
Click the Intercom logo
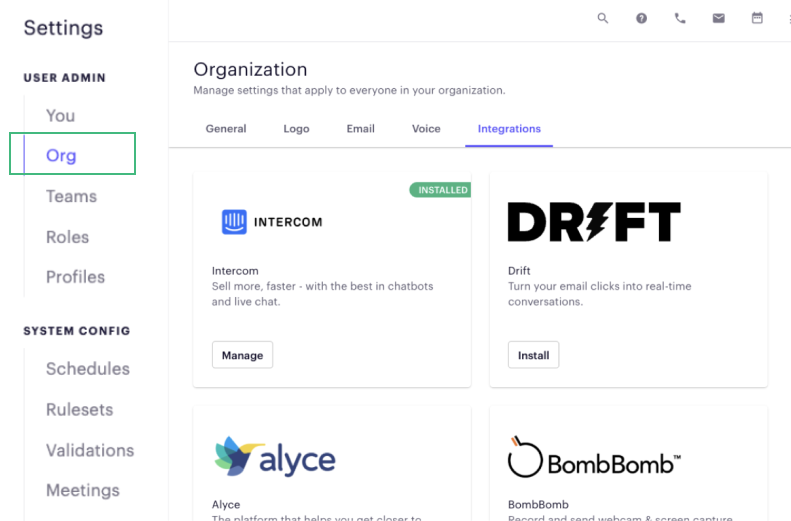point(272,222)
